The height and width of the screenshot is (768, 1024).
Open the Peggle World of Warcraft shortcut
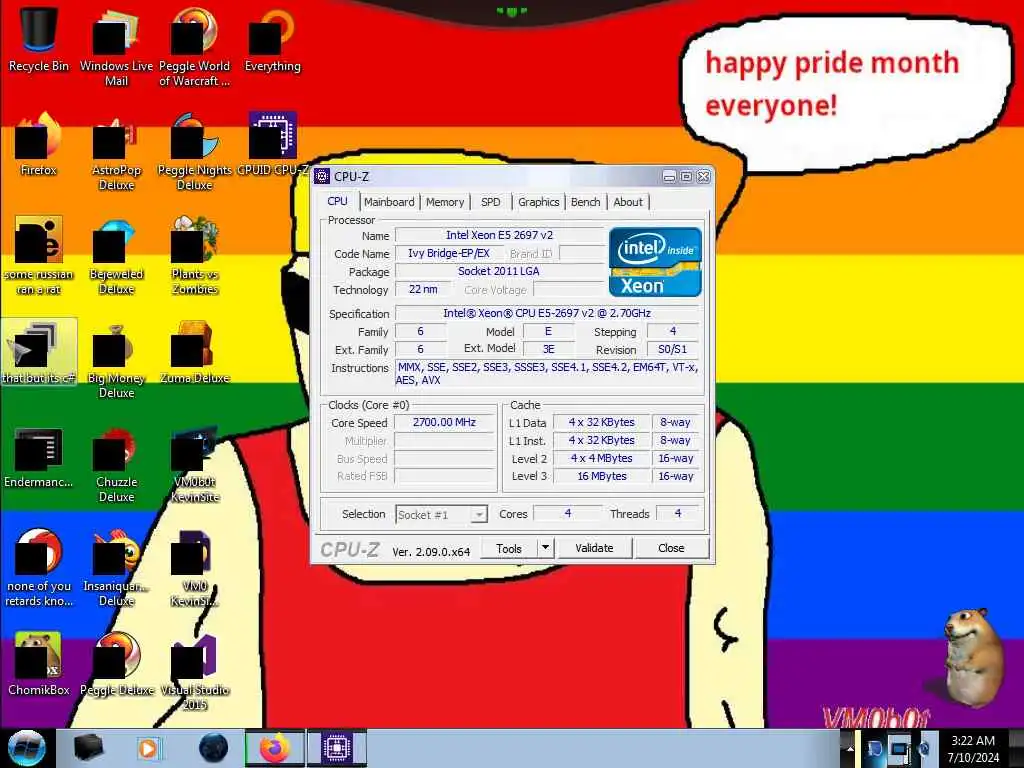coord(194,47)
